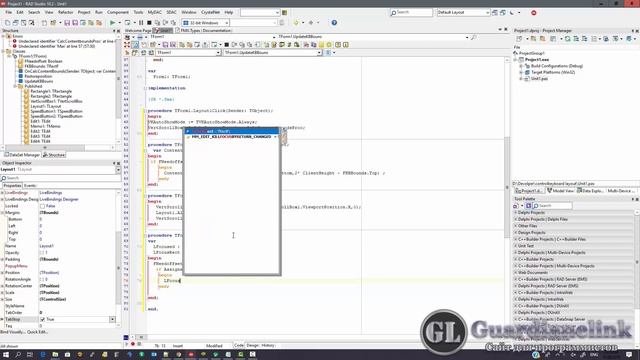Click the red stop icon next to the layout selector

click(x=533, y=13)
